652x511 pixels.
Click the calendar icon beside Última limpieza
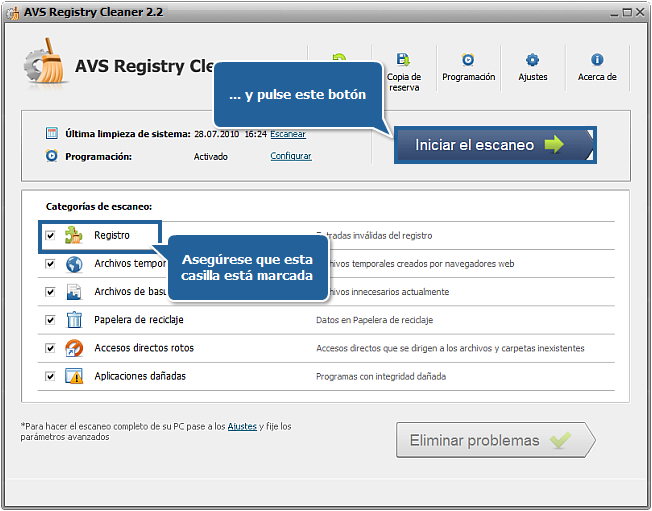[52, 133]
